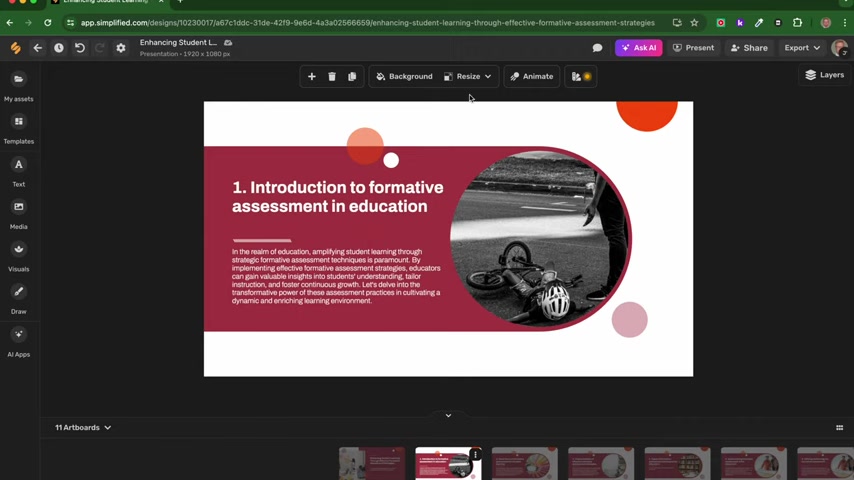Delete artboard using trash icon
The height and width of the screenshot is (480, 854).
tap(332, 76)
